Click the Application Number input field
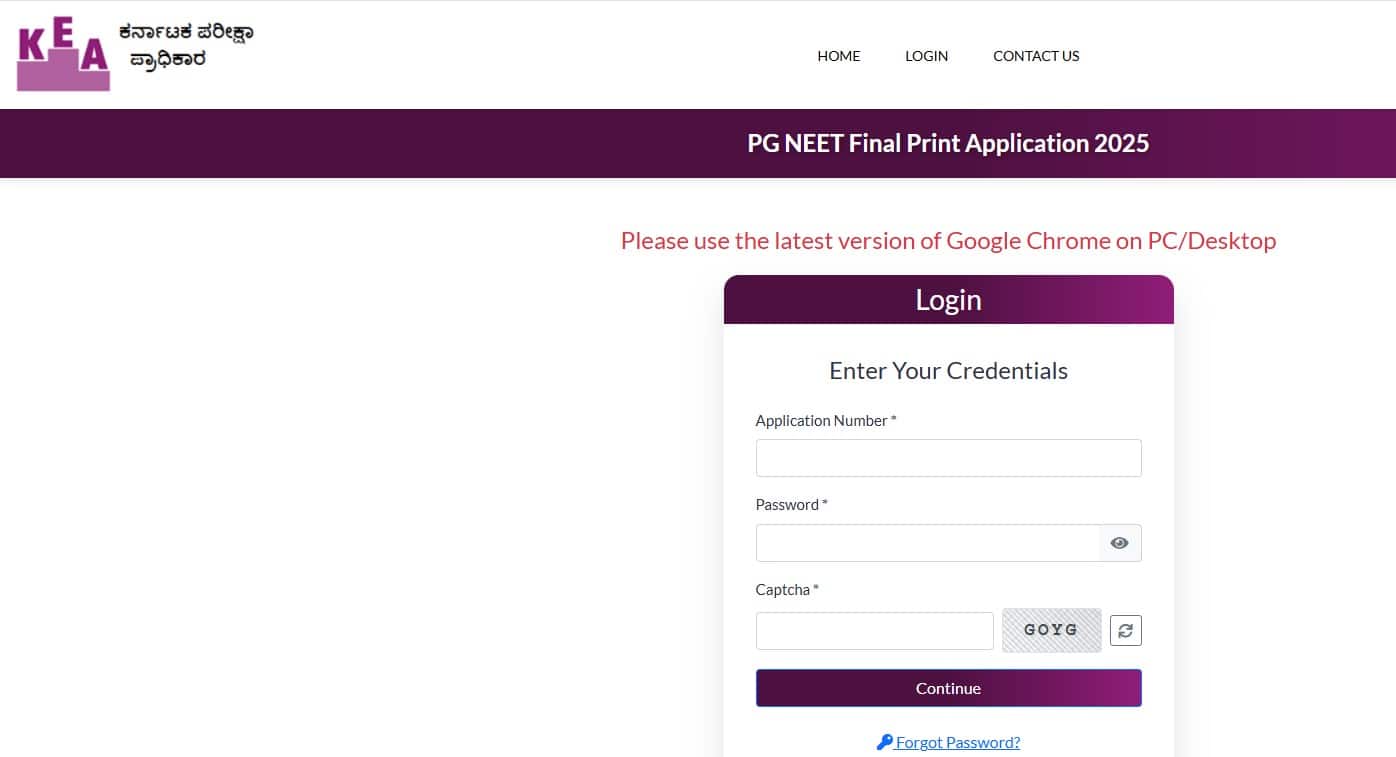The height and width of the screenshot is (757, 1396). pyautogui.click(x=948, y=457)
